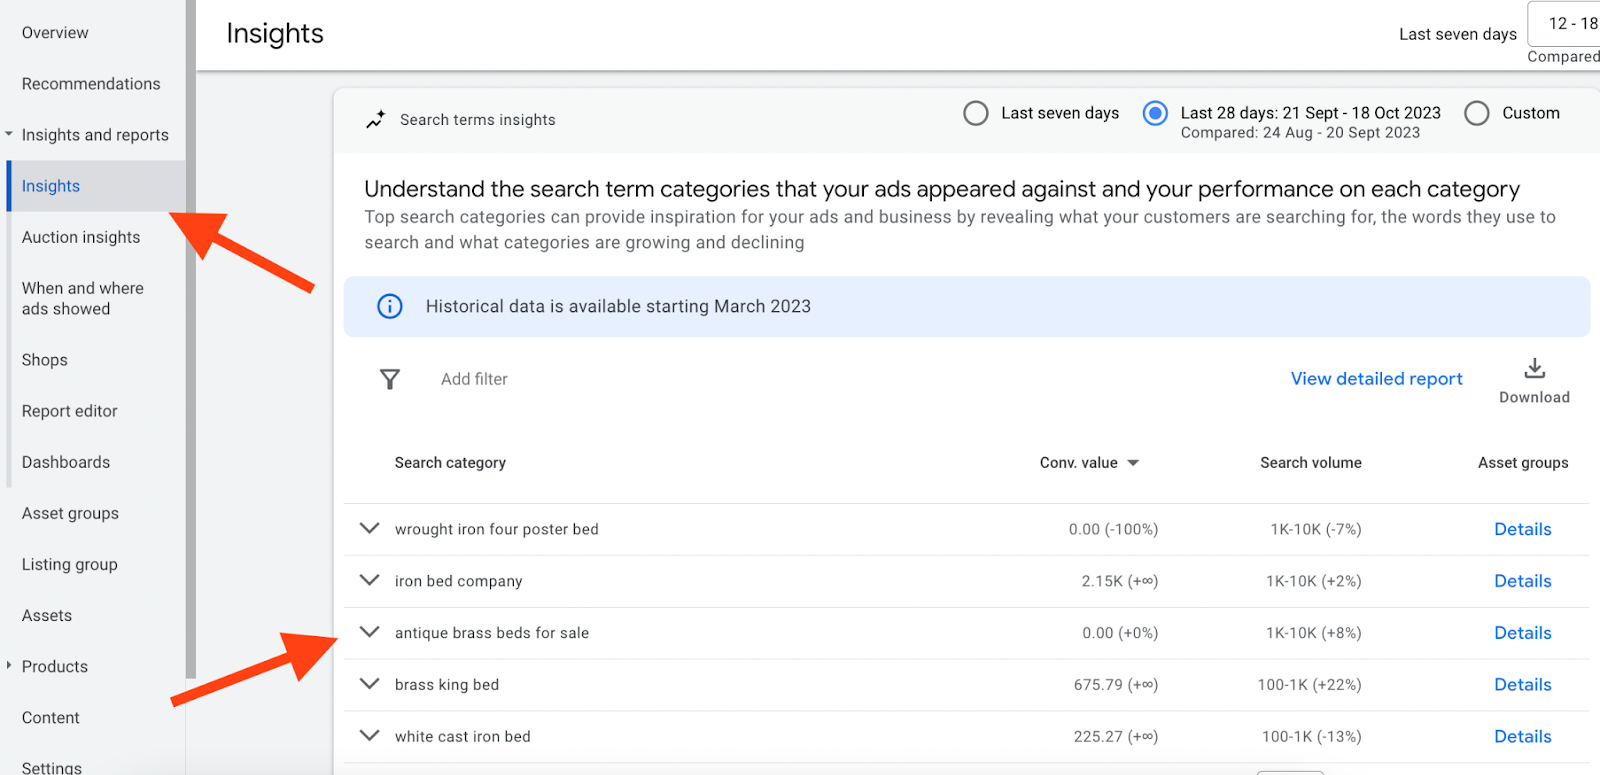Screen dimensions: 1600x775
Task: Go to Report editor in the sidebar
Action: pyautogui.click(x=70, y=411)
